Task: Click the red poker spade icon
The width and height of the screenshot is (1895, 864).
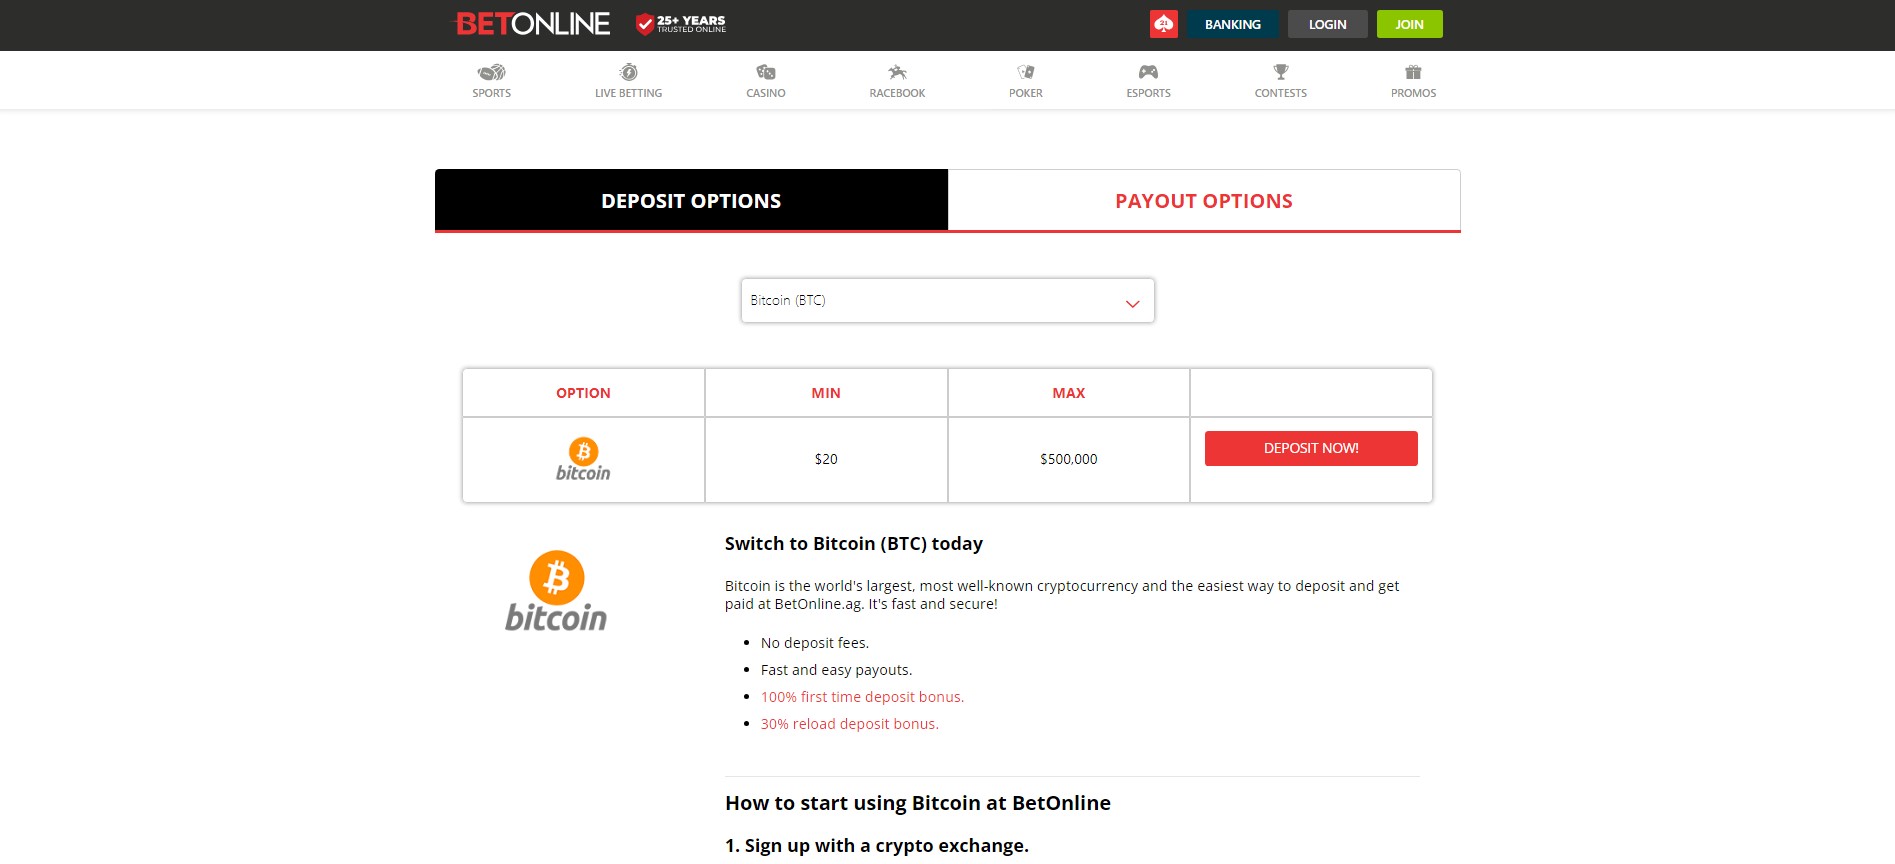Action: tap(1164, 24)
